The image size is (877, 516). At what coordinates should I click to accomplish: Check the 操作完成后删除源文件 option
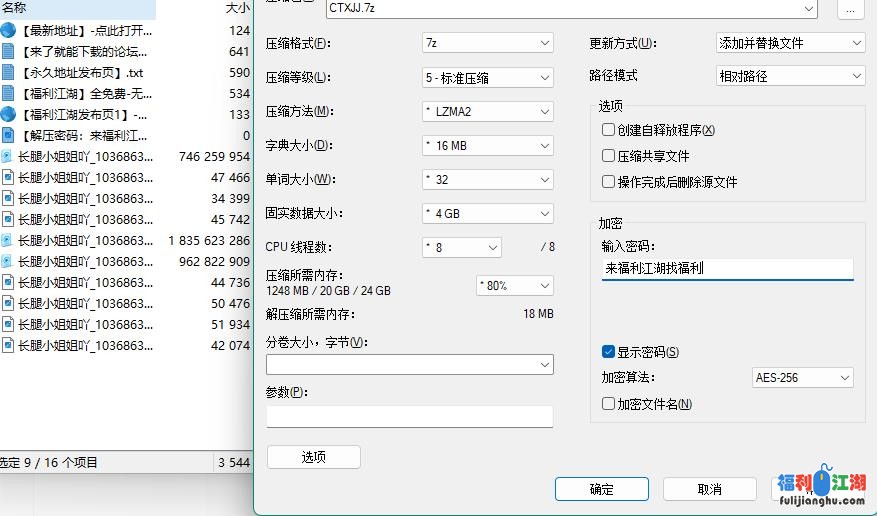[x=608, y=182]
